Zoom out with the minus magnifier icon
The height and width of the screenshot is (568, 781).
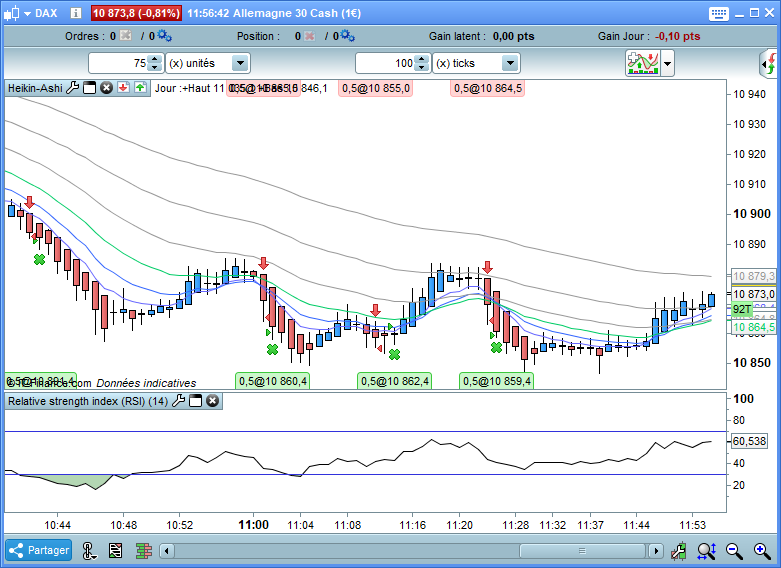734,551
